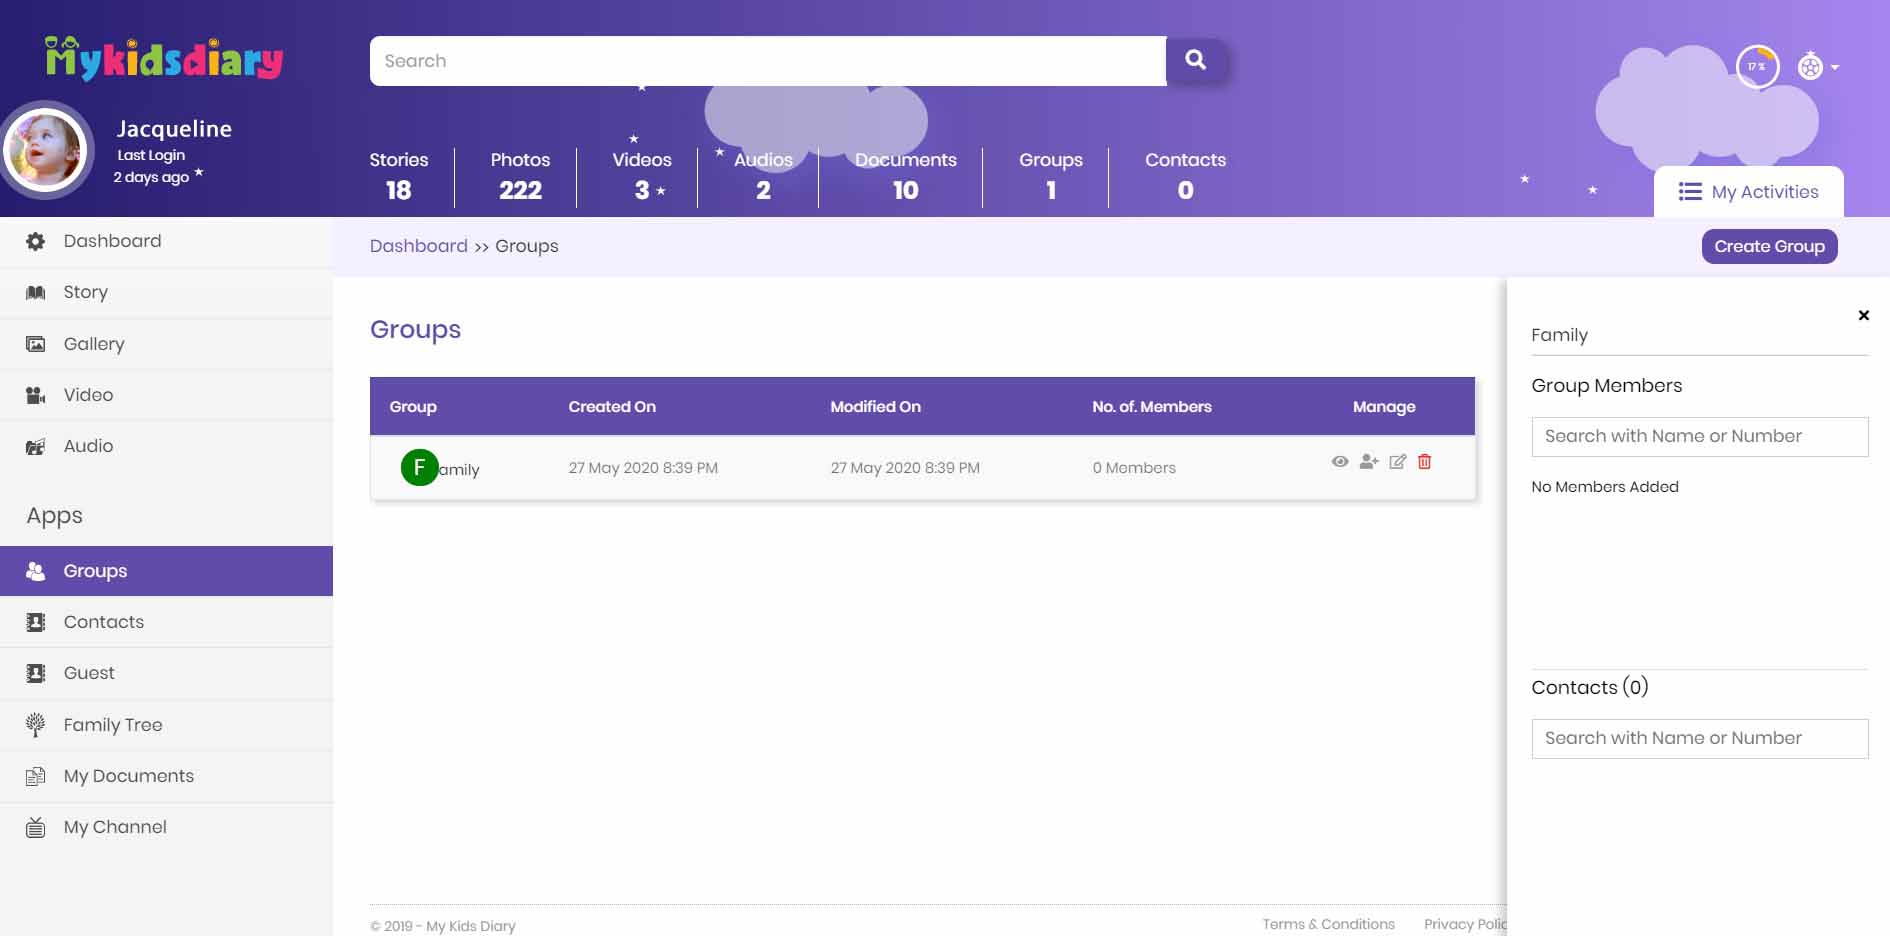Edit the Family group with pencil icon

(1397, 462)
